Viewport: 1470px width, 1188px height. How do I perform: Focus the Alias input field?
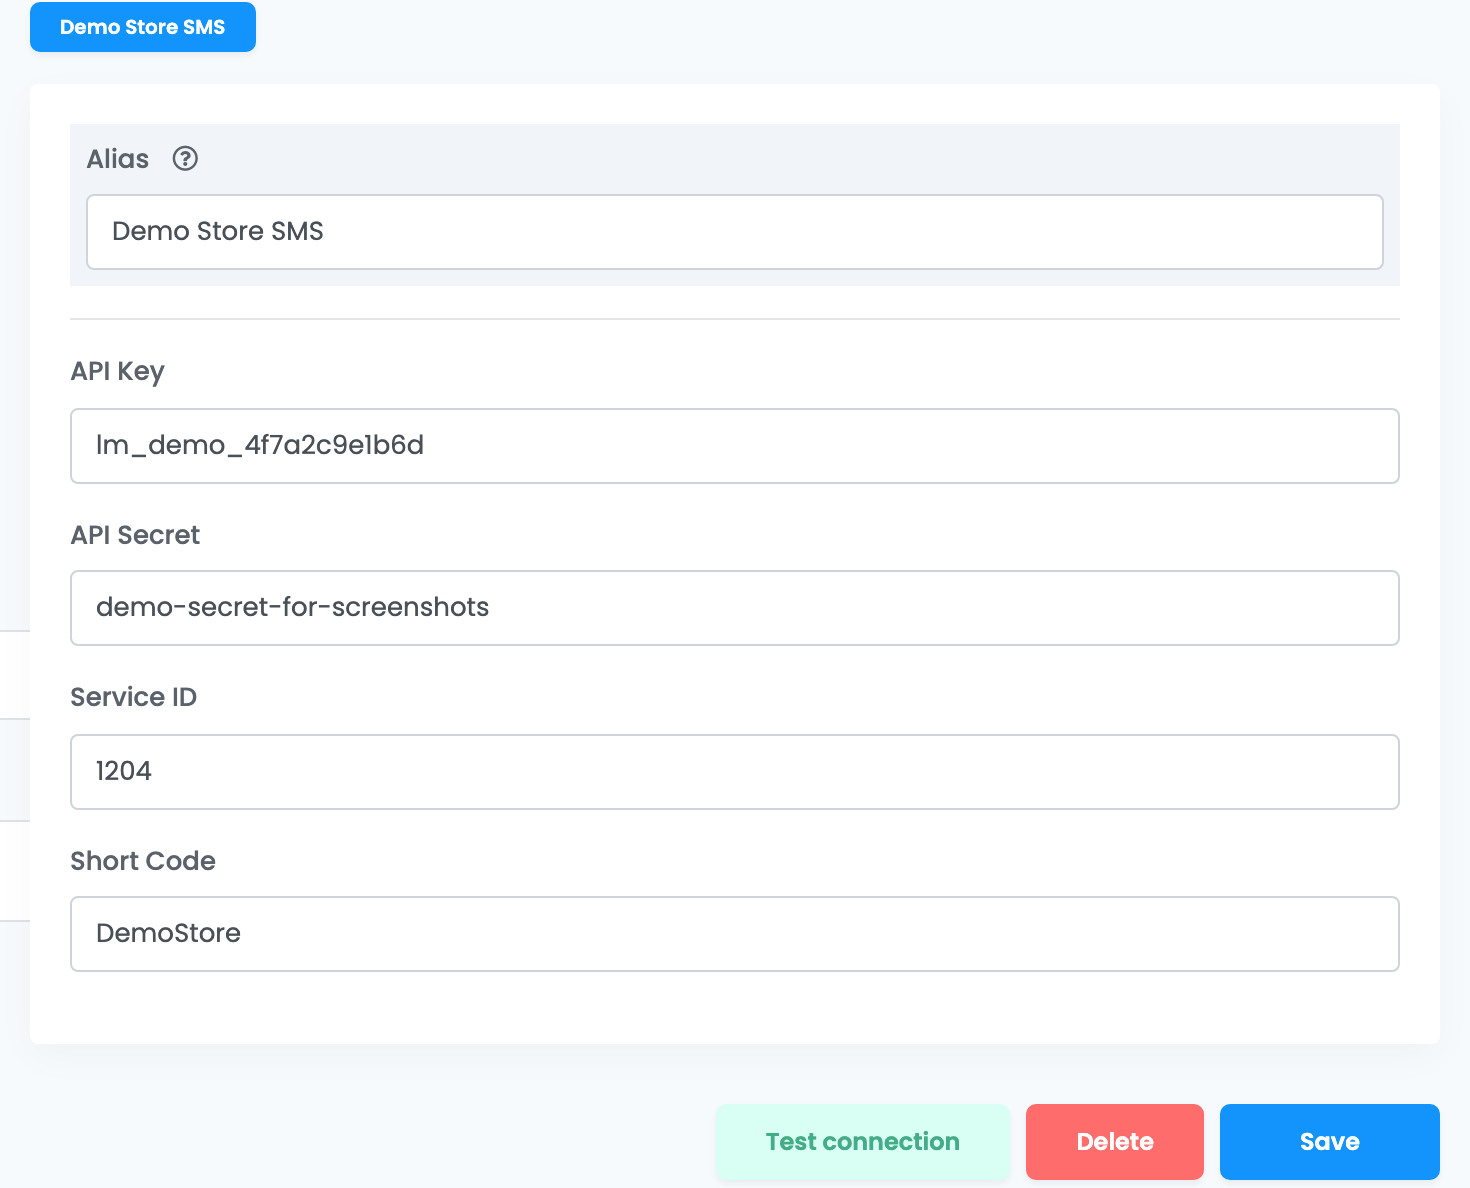(735, 232)
